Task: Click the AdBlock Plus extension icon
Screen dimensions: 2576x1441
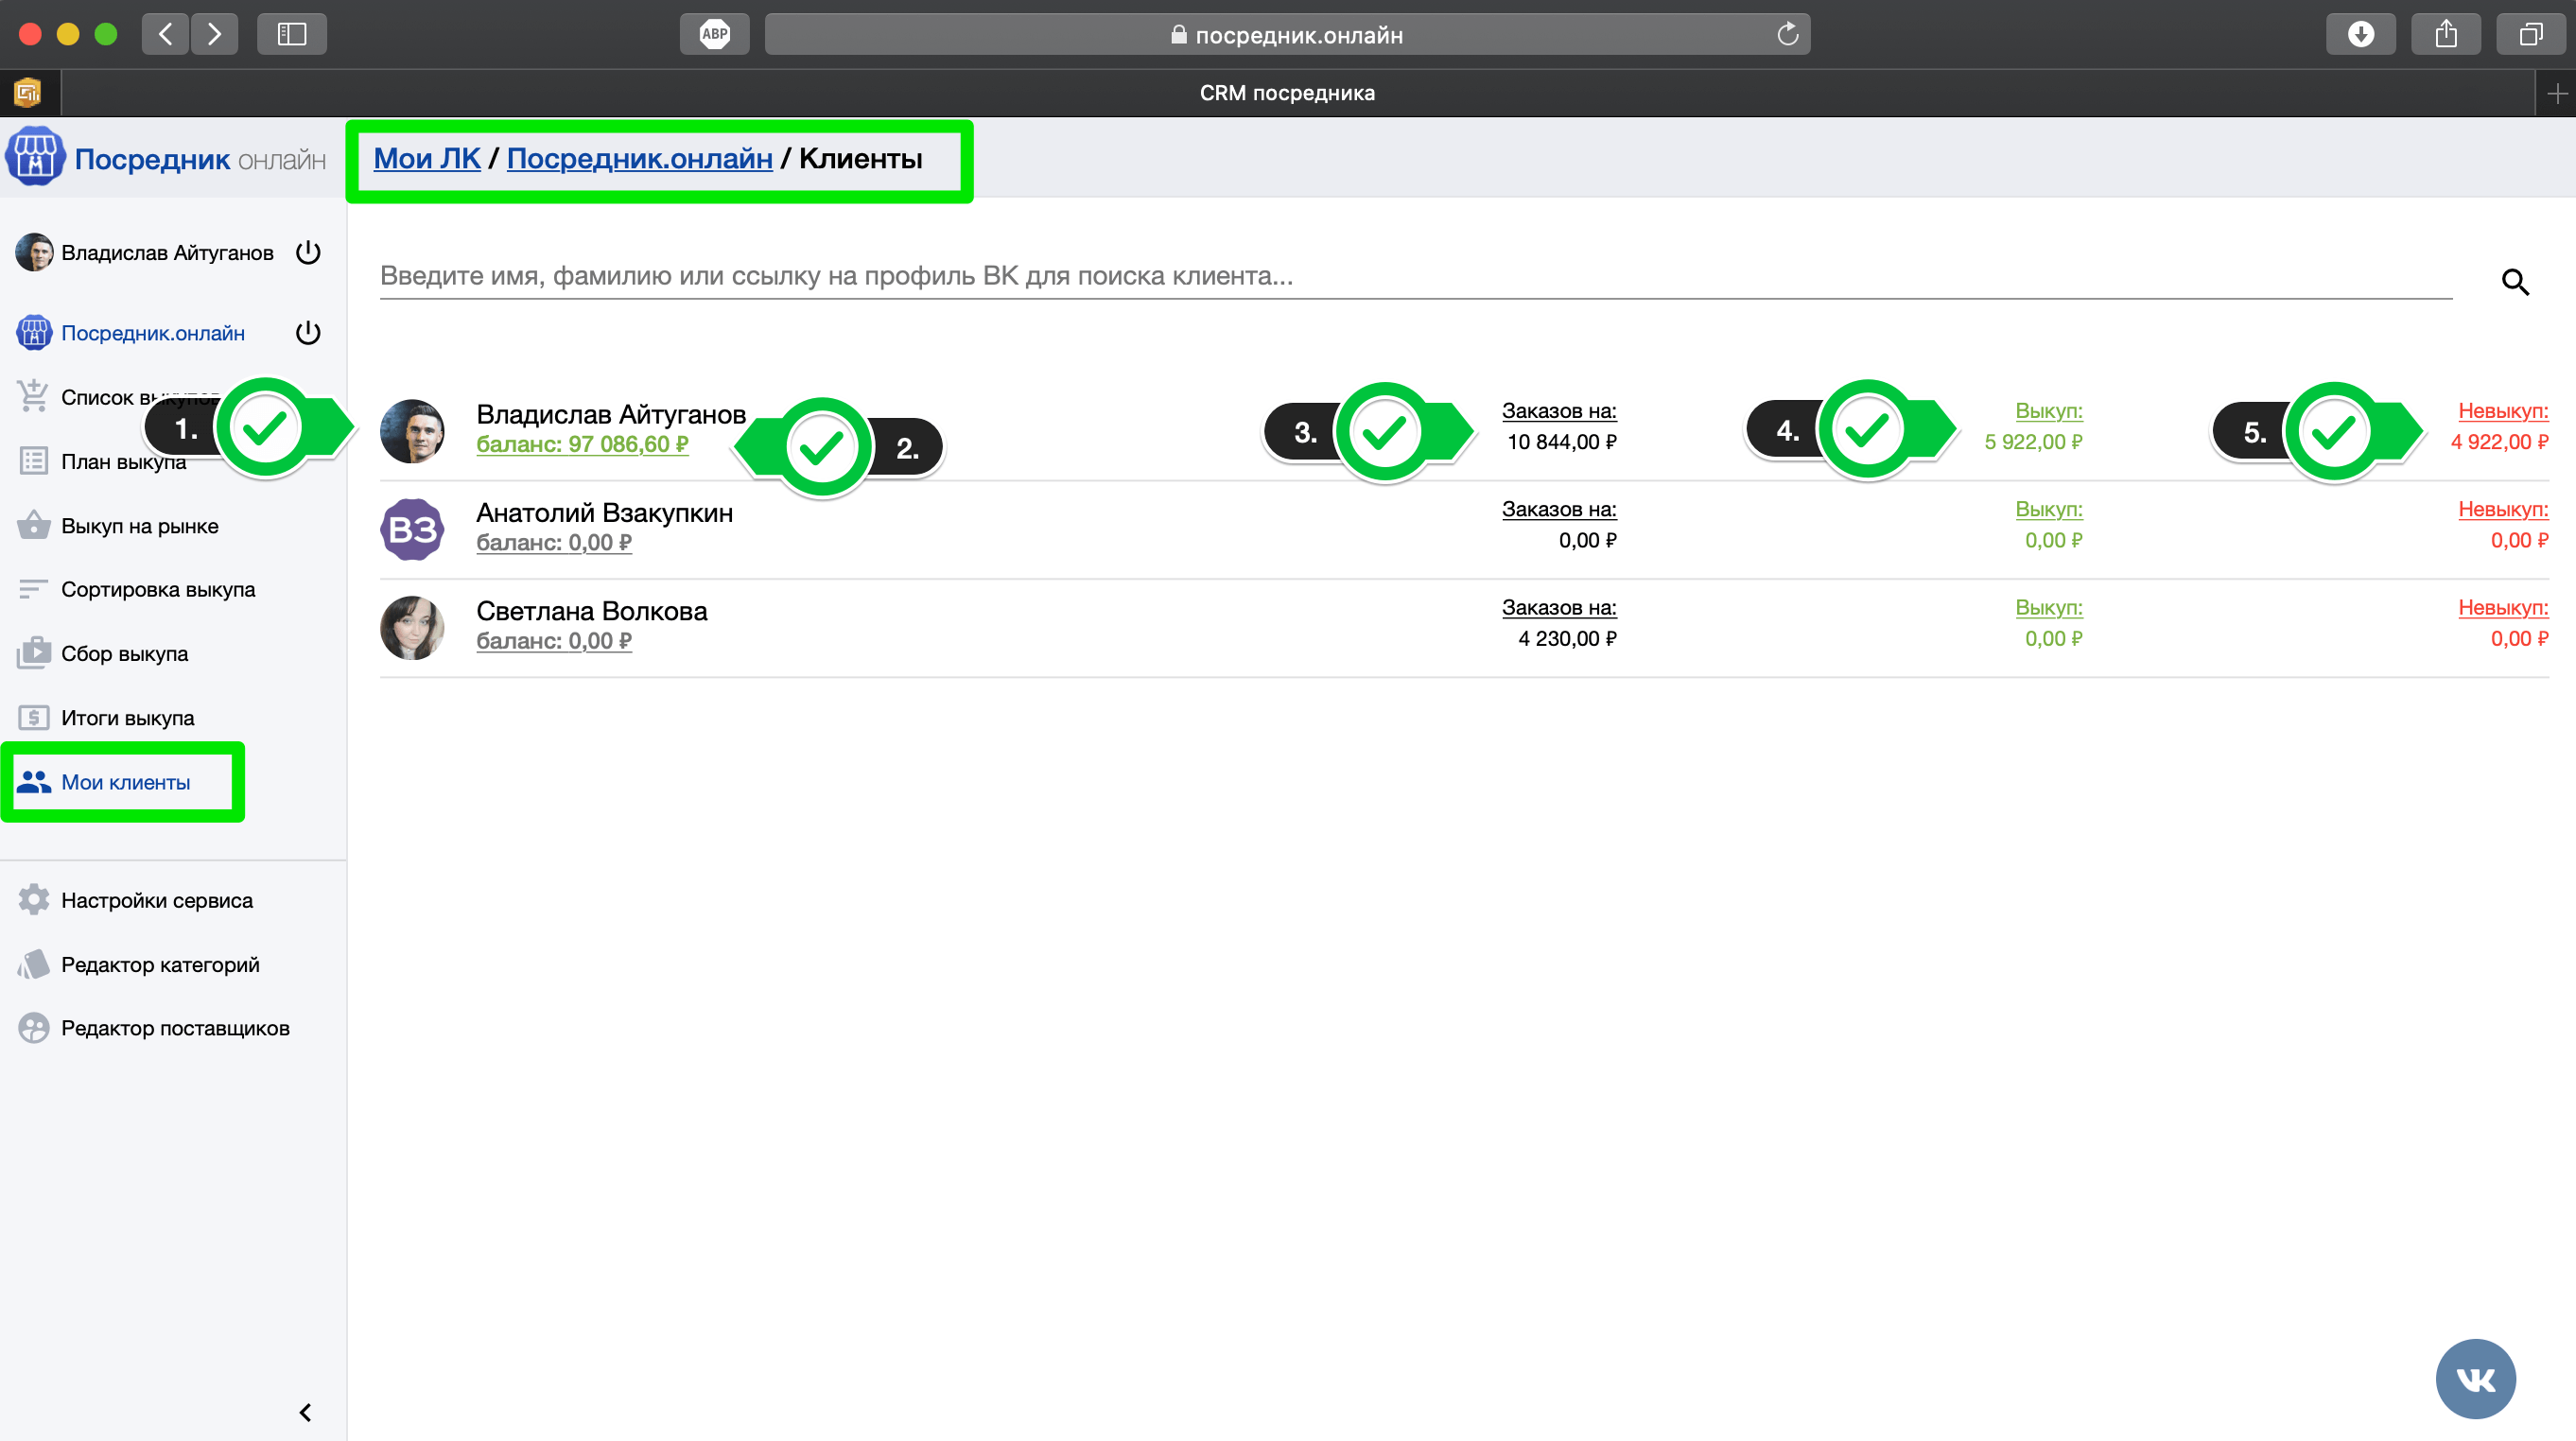Action: (x=714, y=34)
